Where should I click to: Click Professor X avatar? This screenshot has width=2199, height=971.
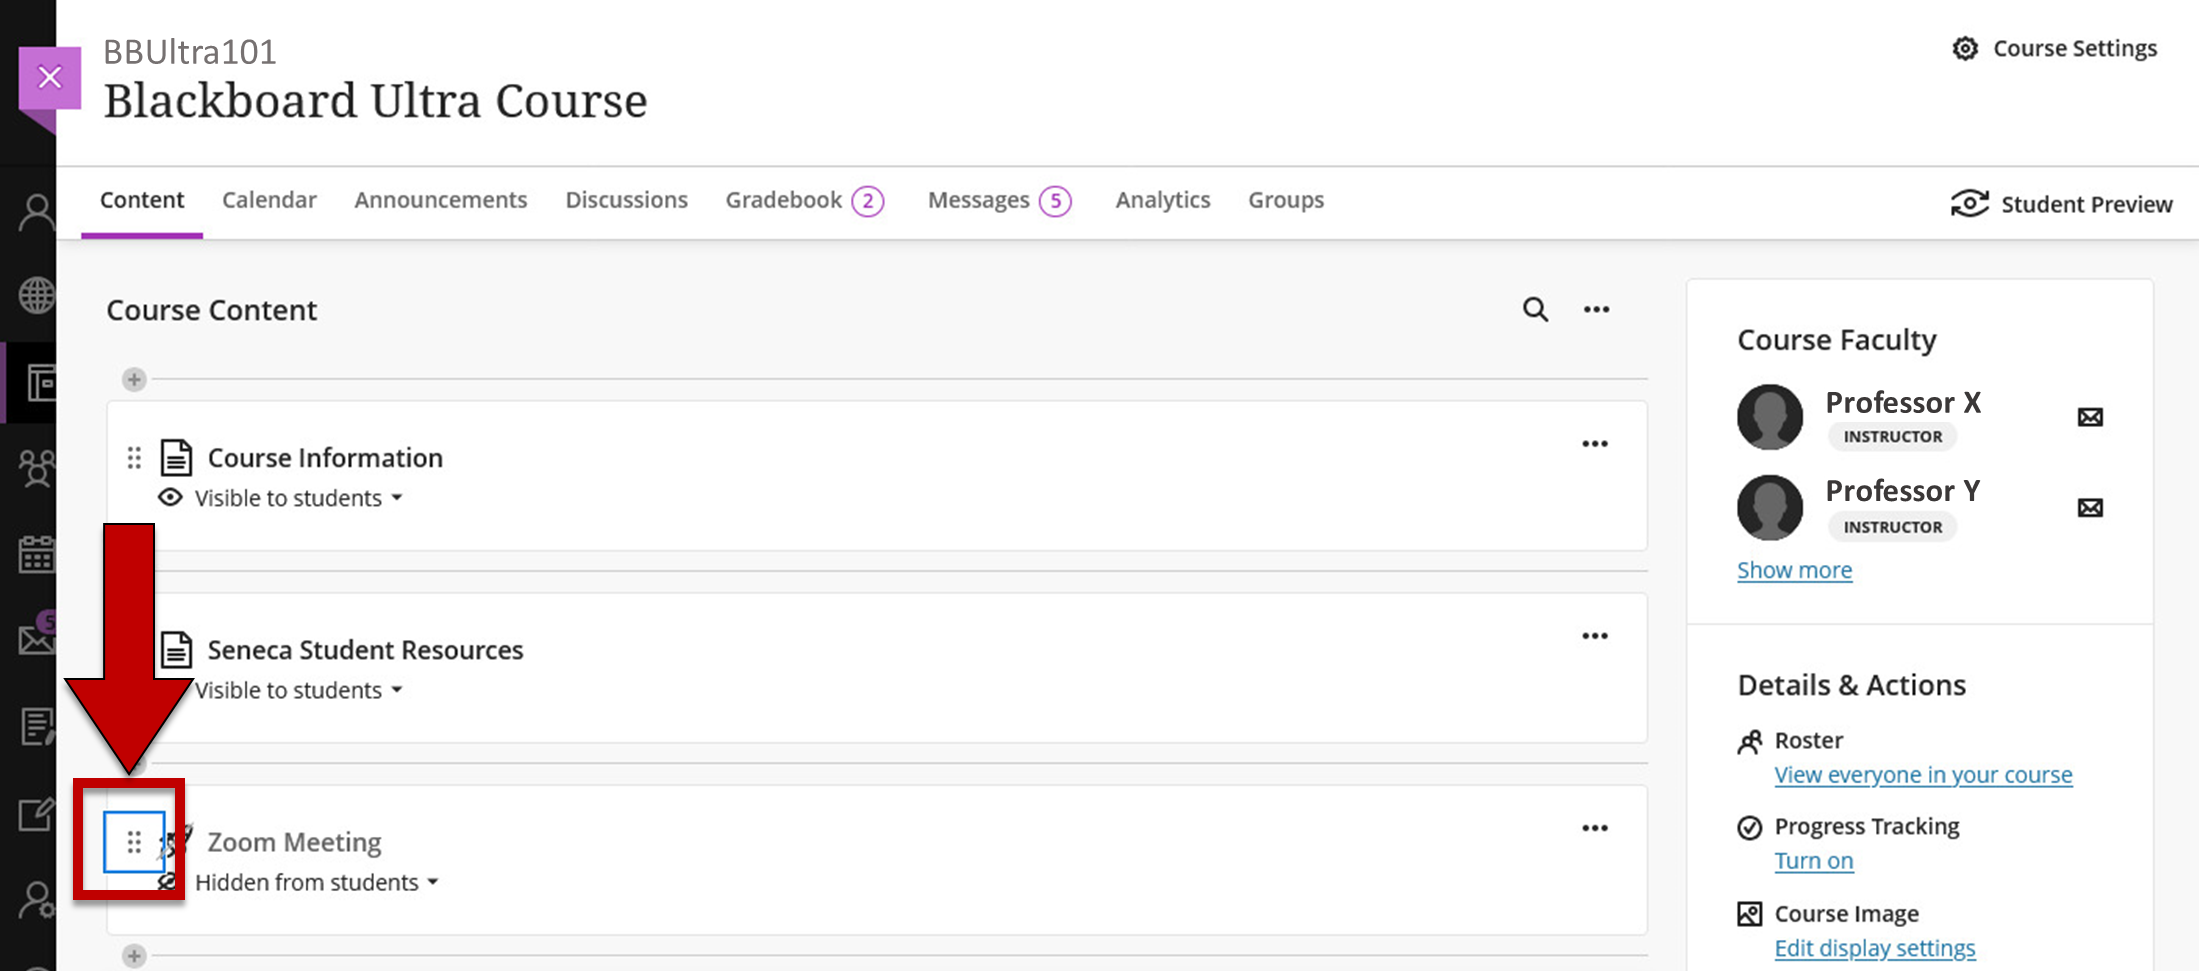pos(1769,417)
